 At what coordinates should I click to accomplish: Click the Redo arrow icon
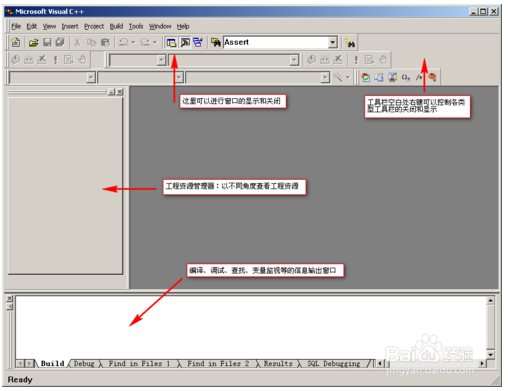[145, 42]
